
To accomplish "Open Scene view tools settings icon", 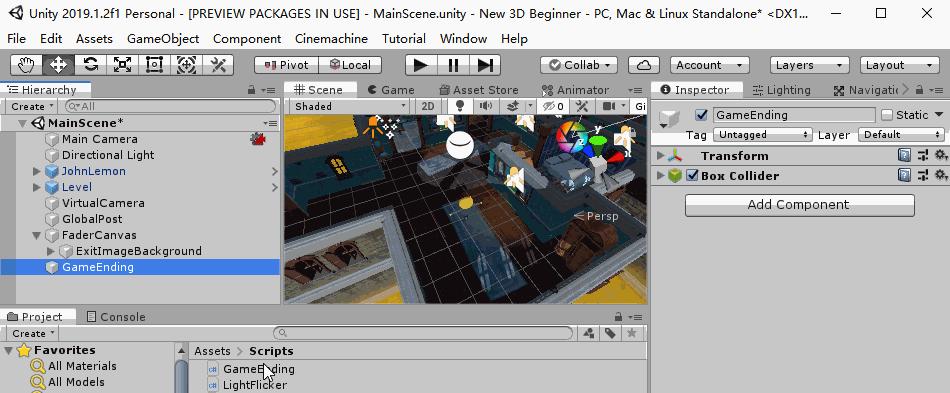I will coord(582,107).
